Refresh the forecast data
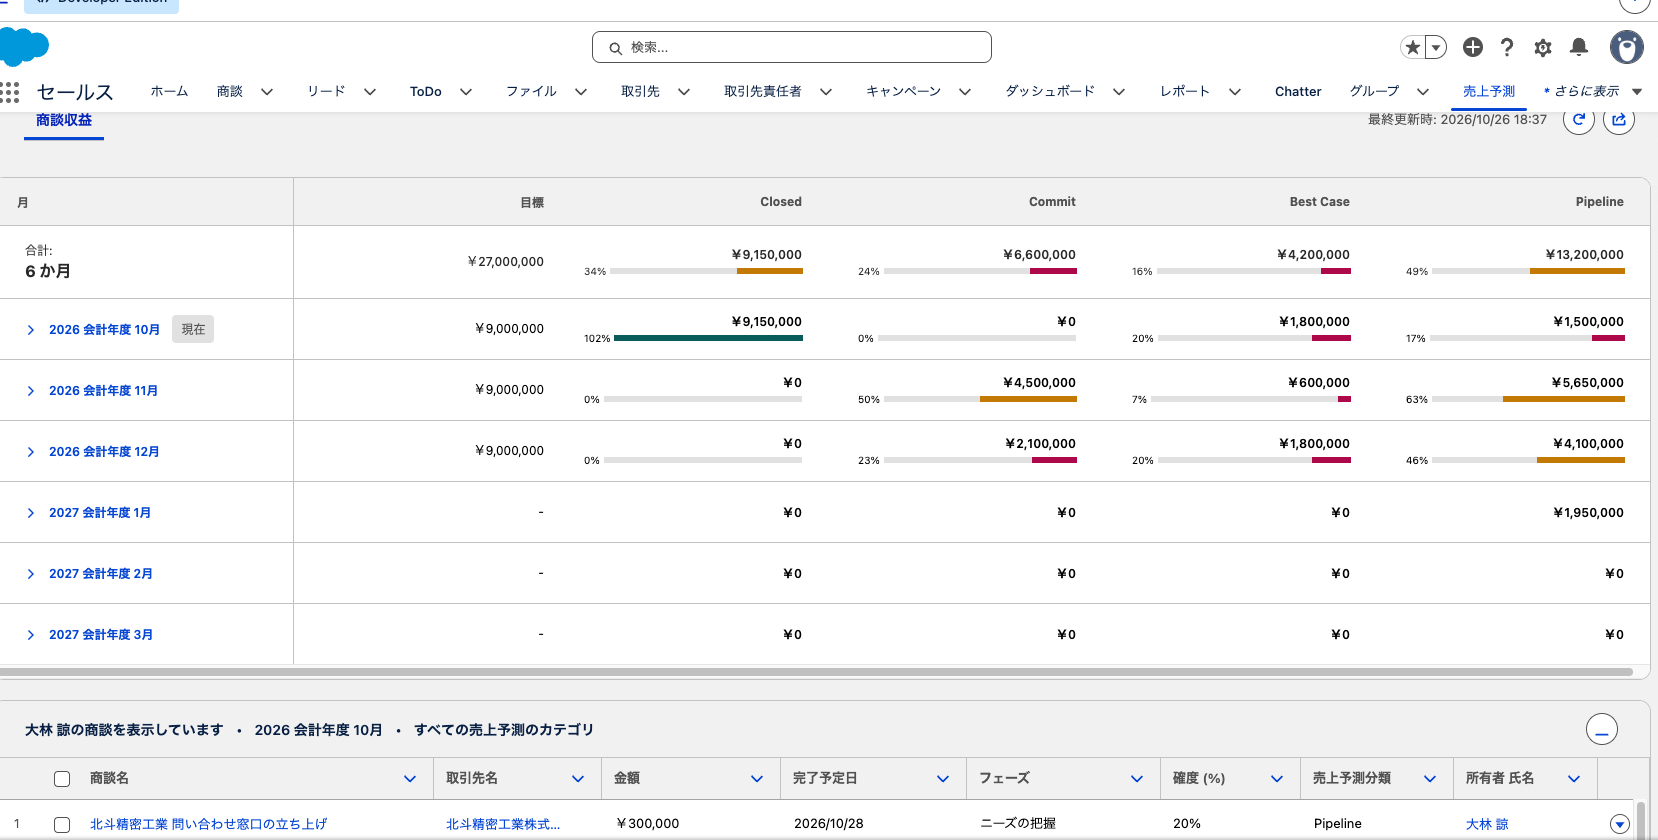 coord(1579,120)
